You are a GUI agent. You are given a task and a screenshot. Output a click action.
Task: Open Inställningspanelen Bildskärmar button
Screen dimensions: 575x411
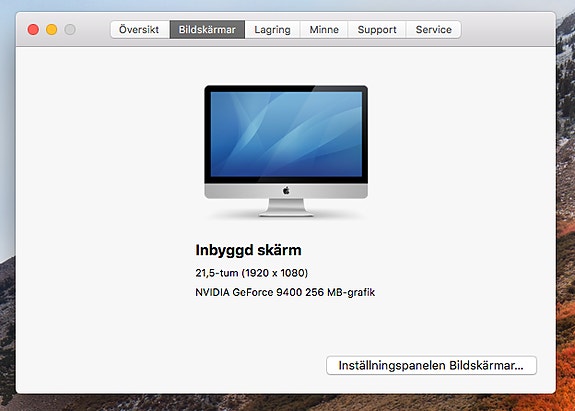pyautogui.click(x=431, y=365)
